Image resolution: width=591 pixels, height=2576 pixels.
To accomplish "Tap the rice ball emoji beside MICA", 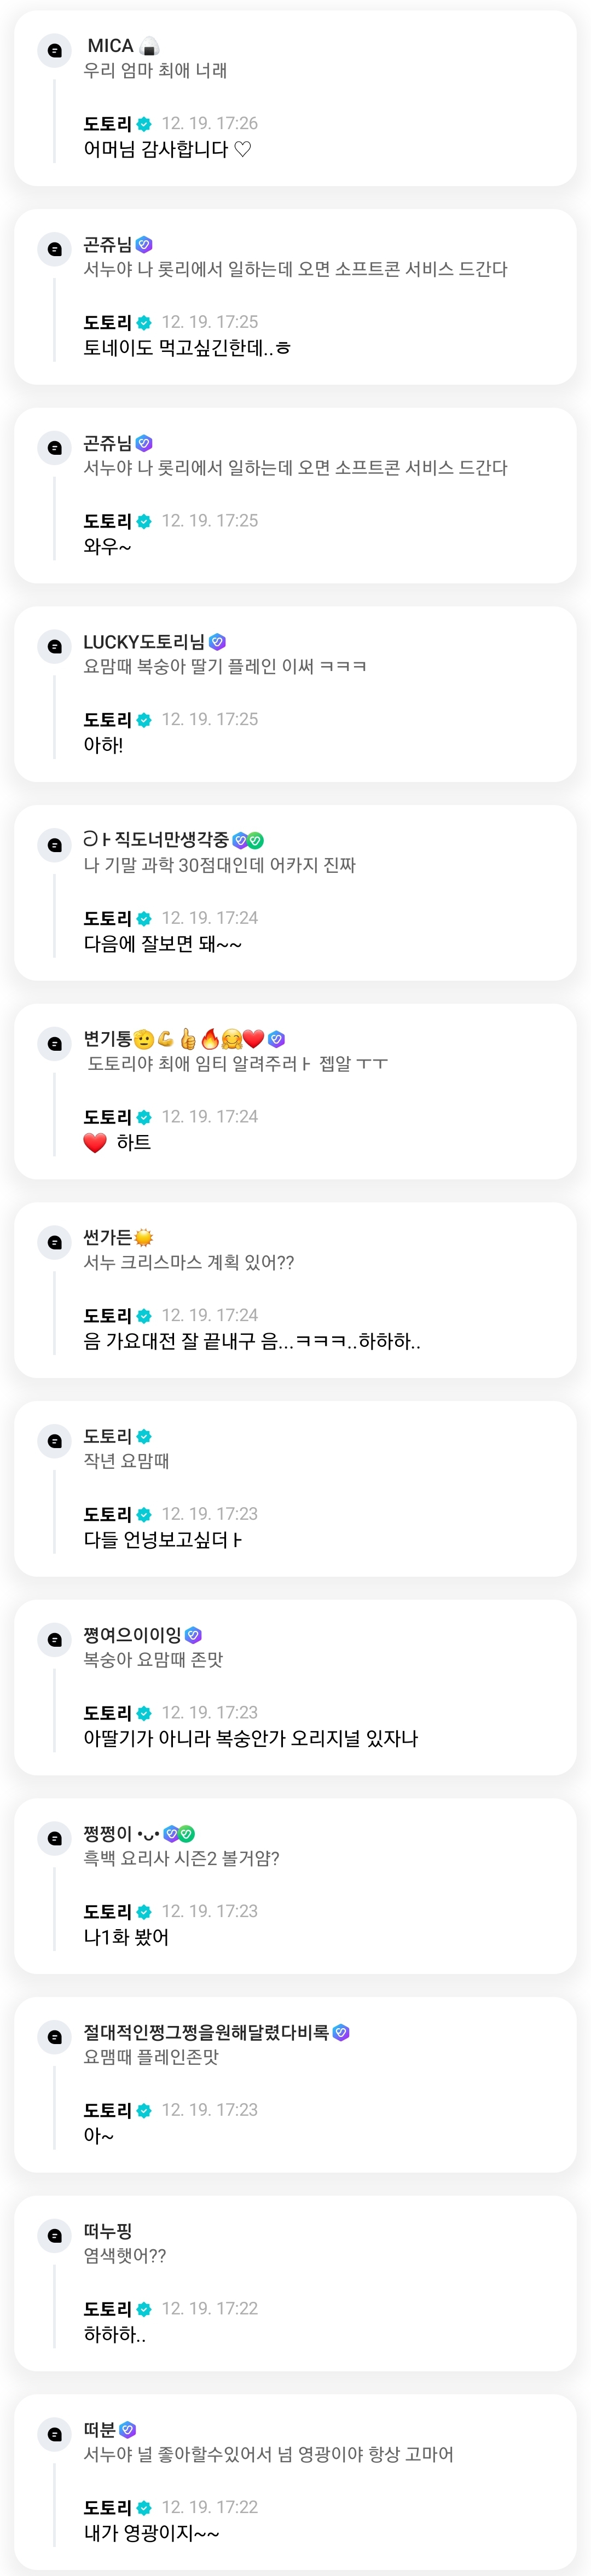I will [x=149, y=46].
